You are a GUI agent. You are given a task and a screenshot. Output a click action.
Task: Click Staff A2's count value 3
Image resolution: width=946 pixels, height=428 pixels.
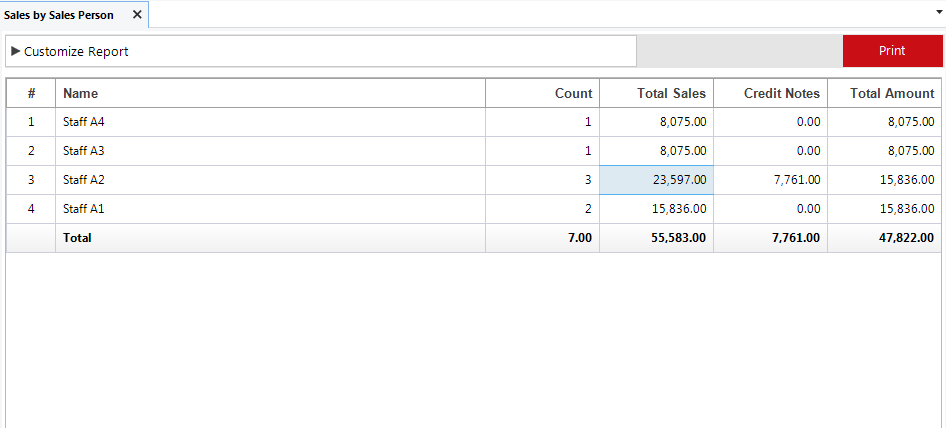542,180
